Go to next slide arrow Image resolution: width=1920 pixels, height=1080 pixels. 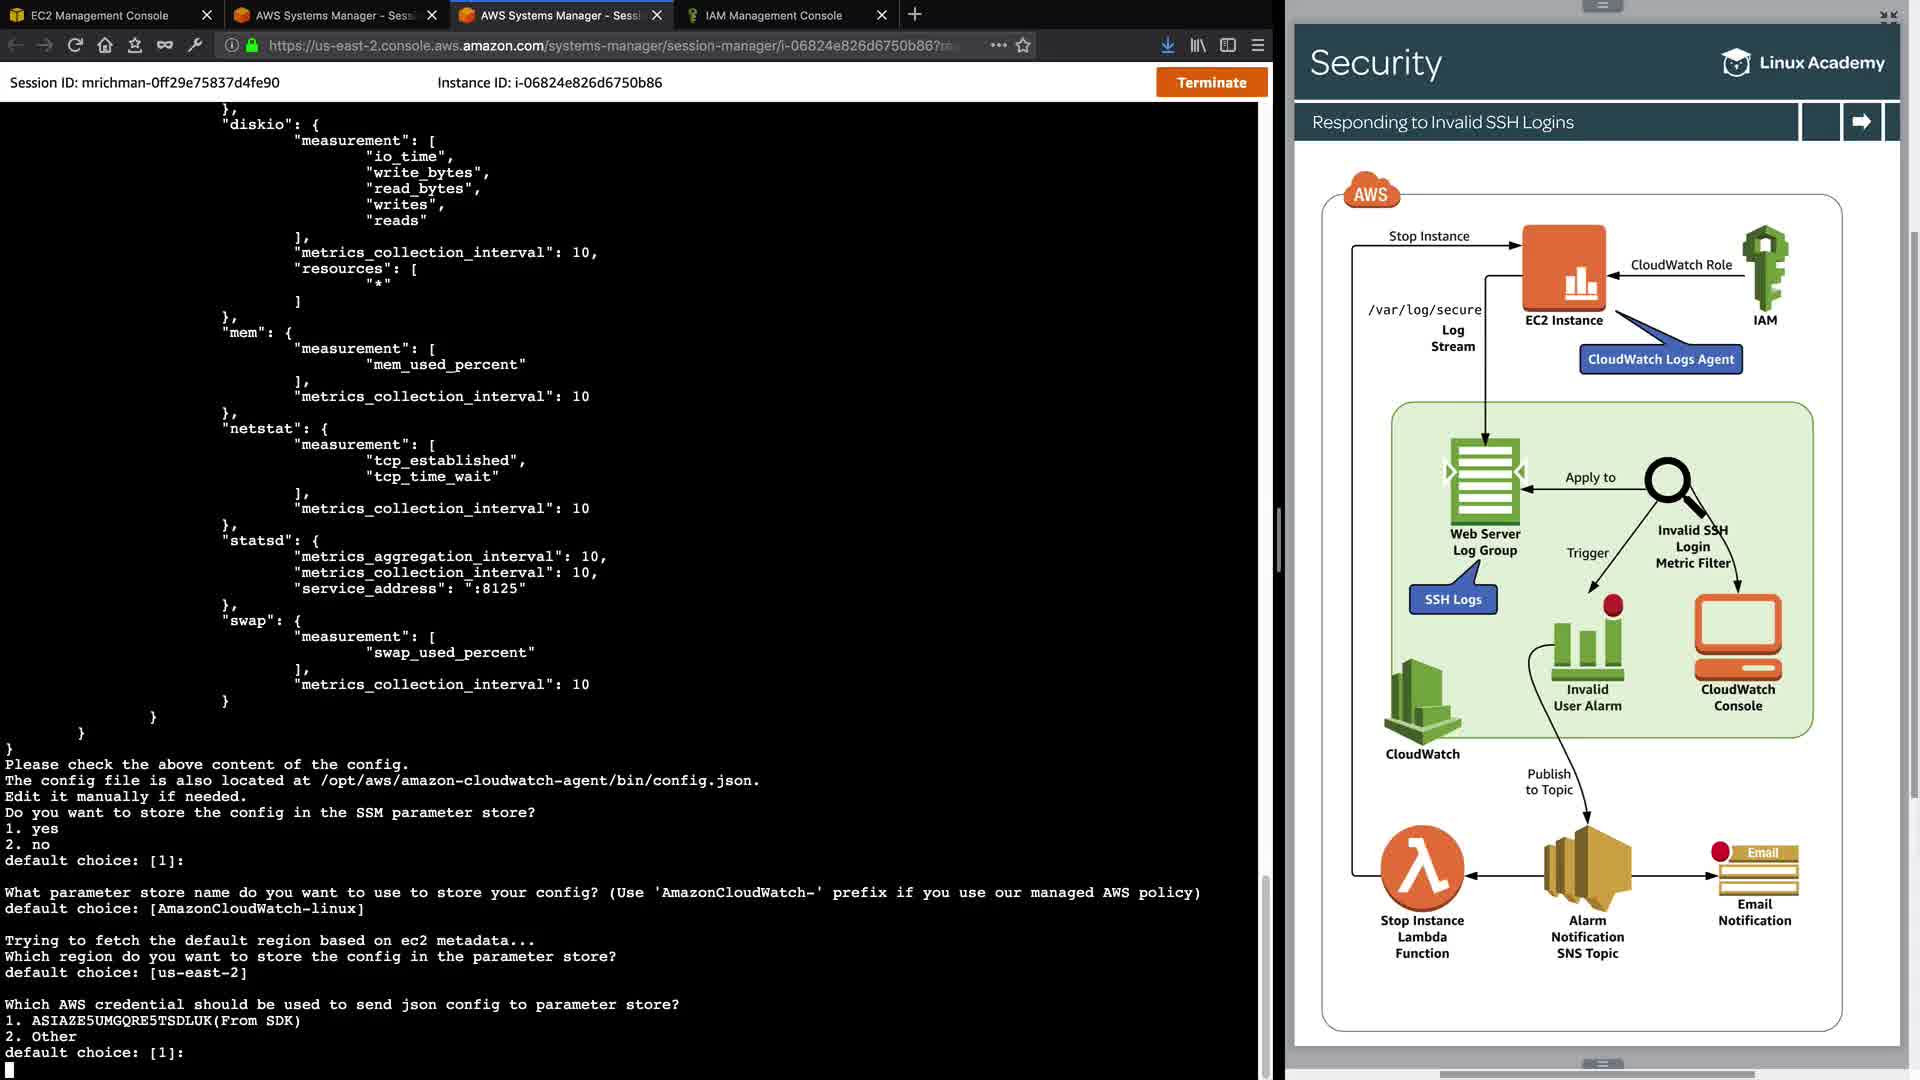coord(1861,122)
